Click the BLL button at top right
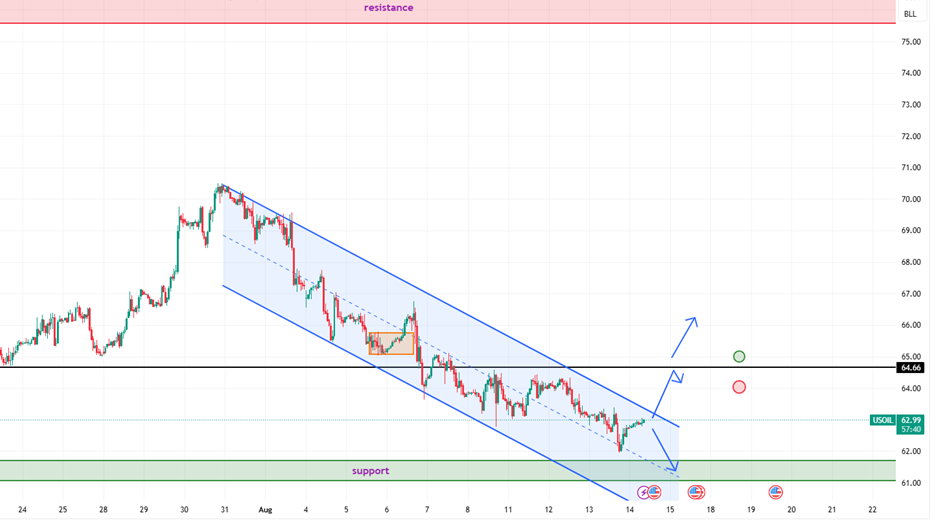 (910, 14)
